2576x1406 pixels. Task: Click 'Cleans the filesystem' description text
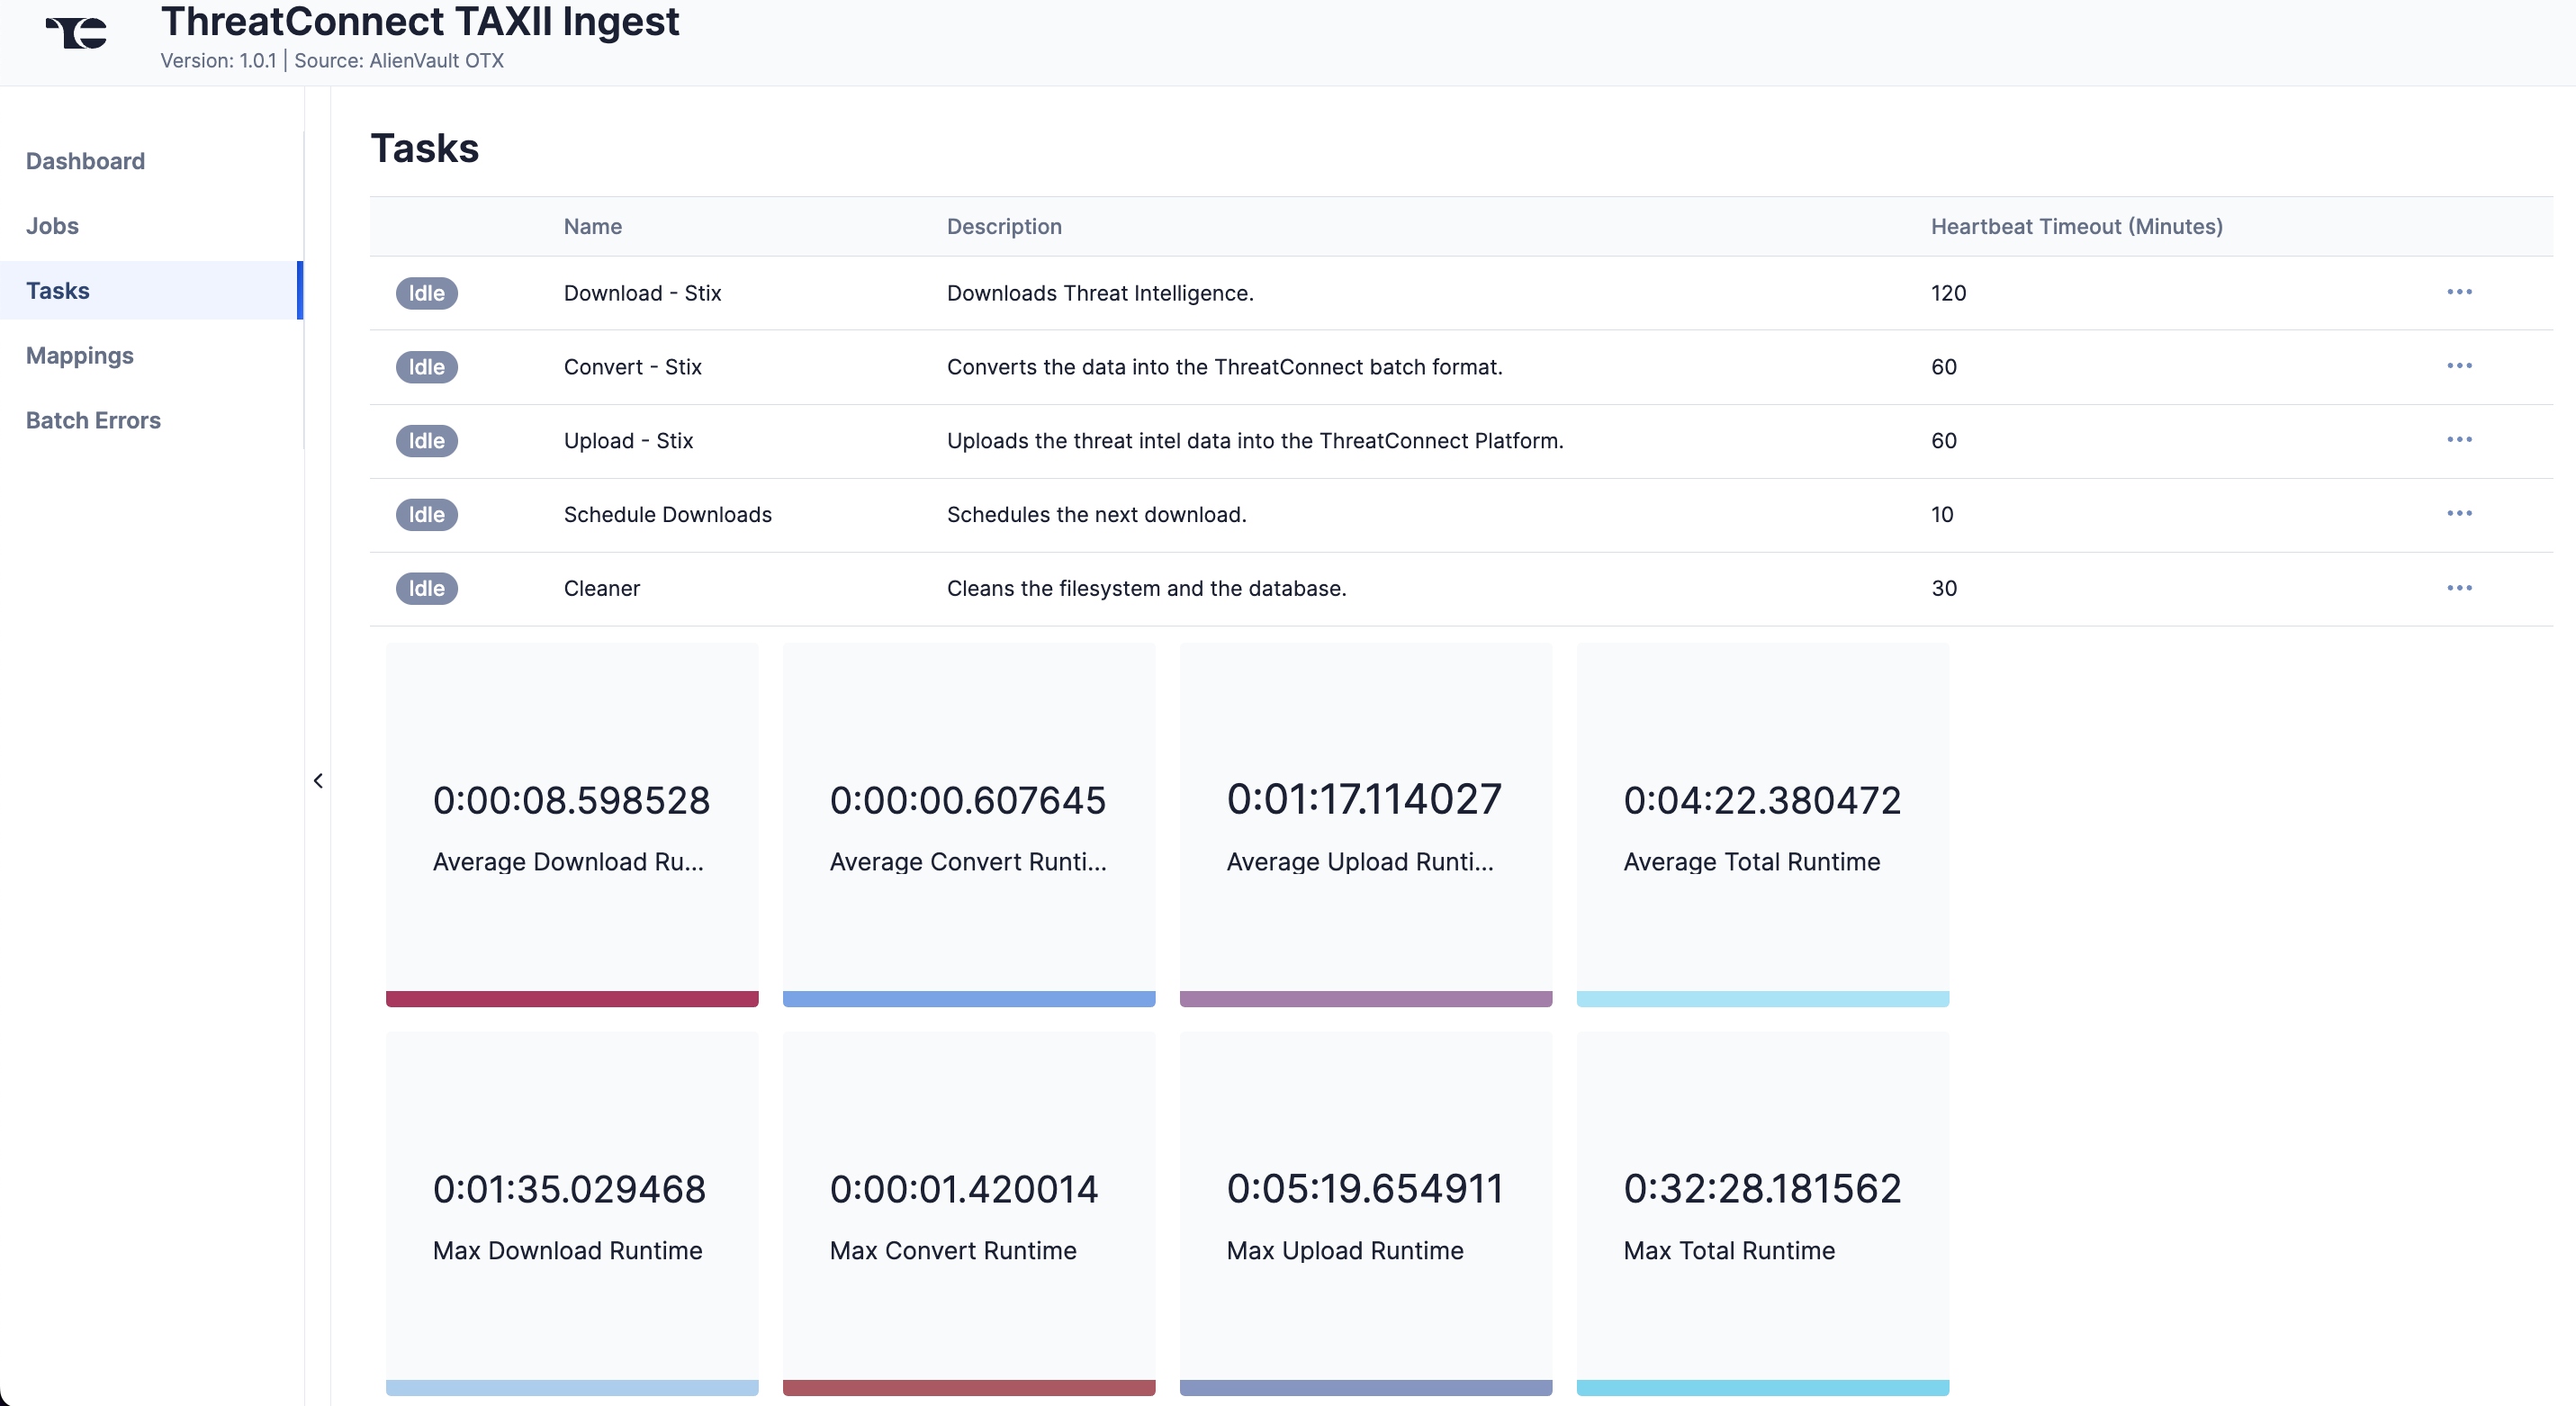(x=1146, y=589)
